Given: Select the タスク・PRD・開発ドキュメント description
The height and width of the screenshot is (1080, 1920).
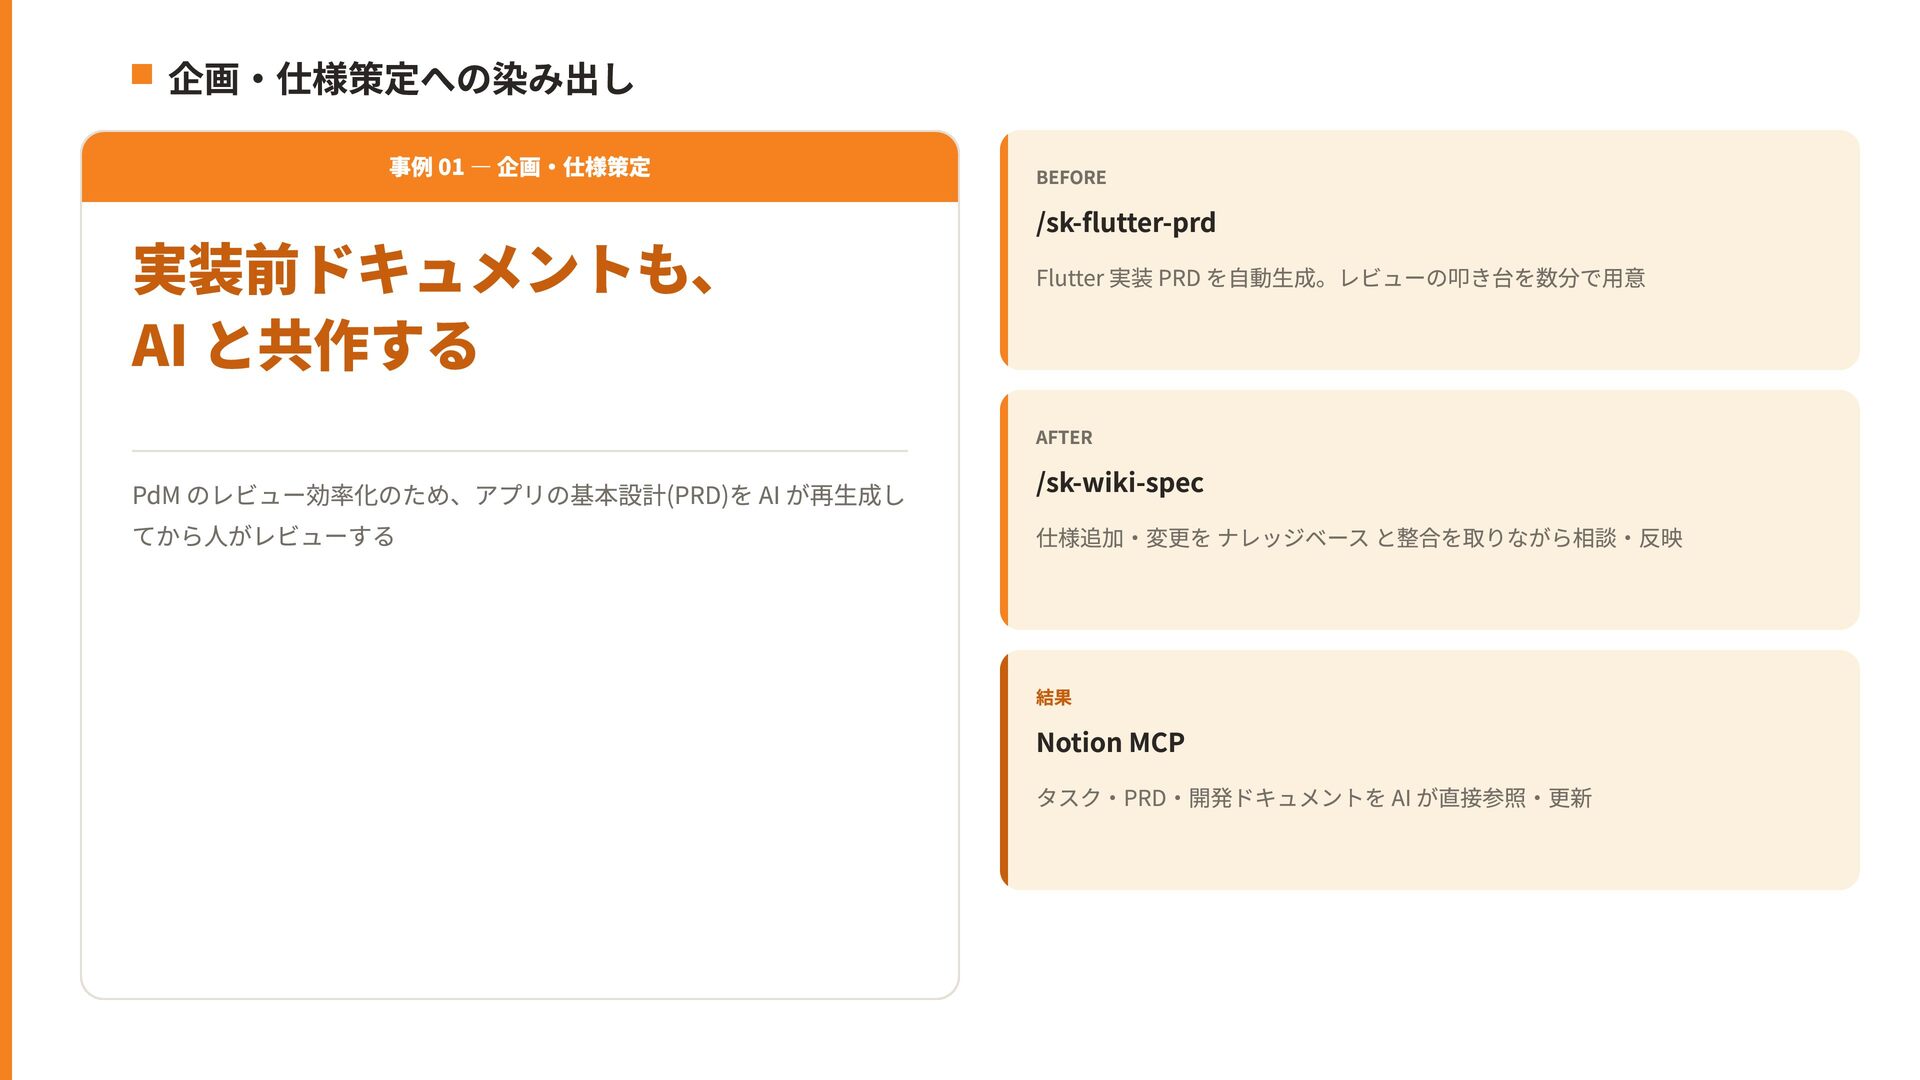Looking at the screenshot, I should [x=1314, y=798].
